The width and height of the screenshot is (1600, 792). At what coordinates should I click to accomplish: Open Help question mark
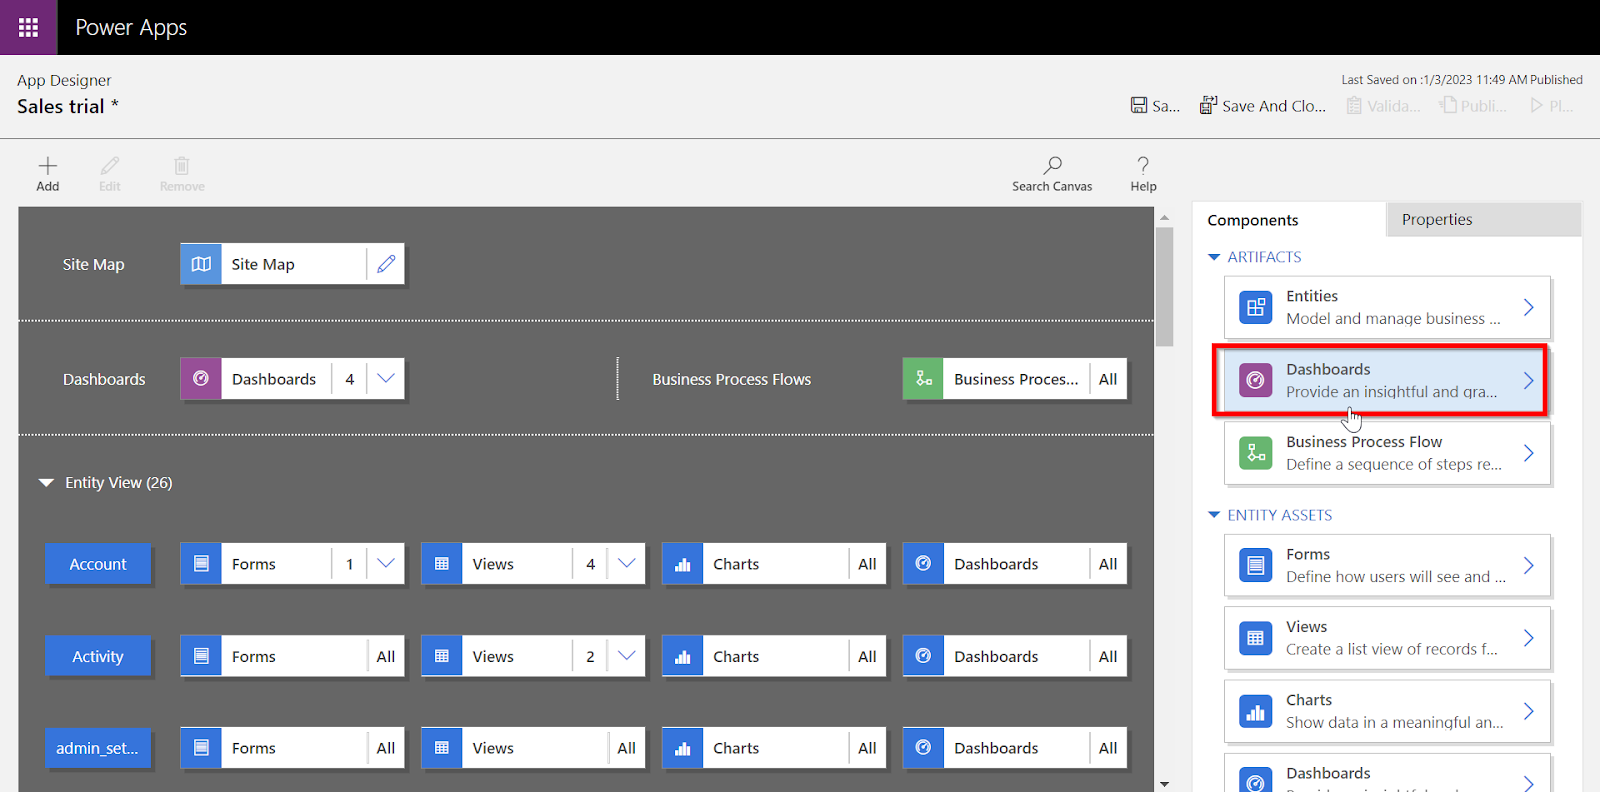[x=1143, y=165]
